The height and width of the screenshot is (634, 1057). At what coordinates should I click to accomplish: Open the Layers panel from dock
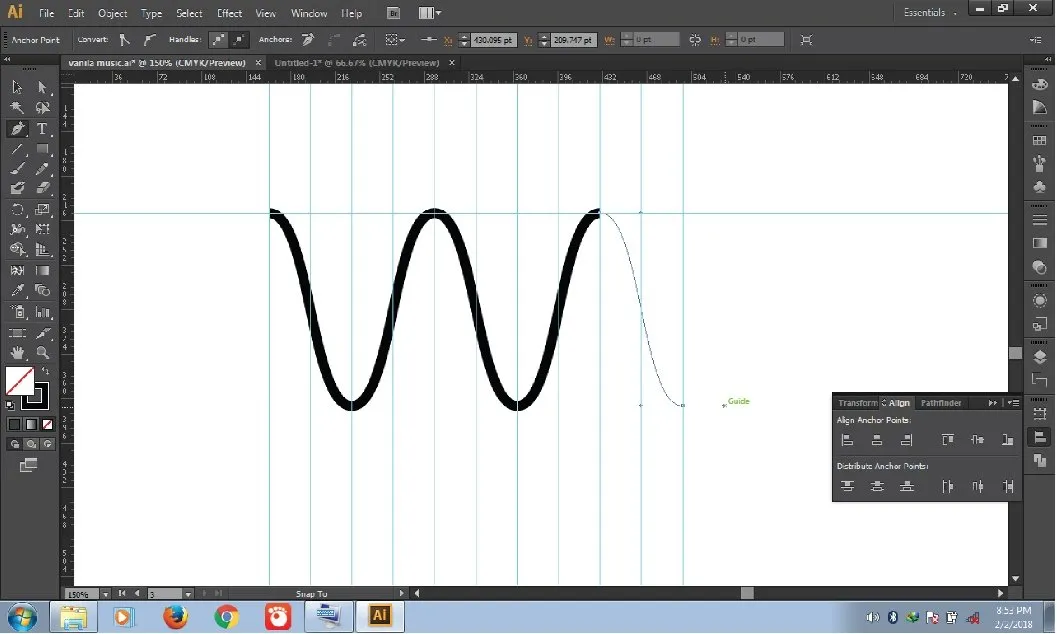click(x=1039, y=357)
